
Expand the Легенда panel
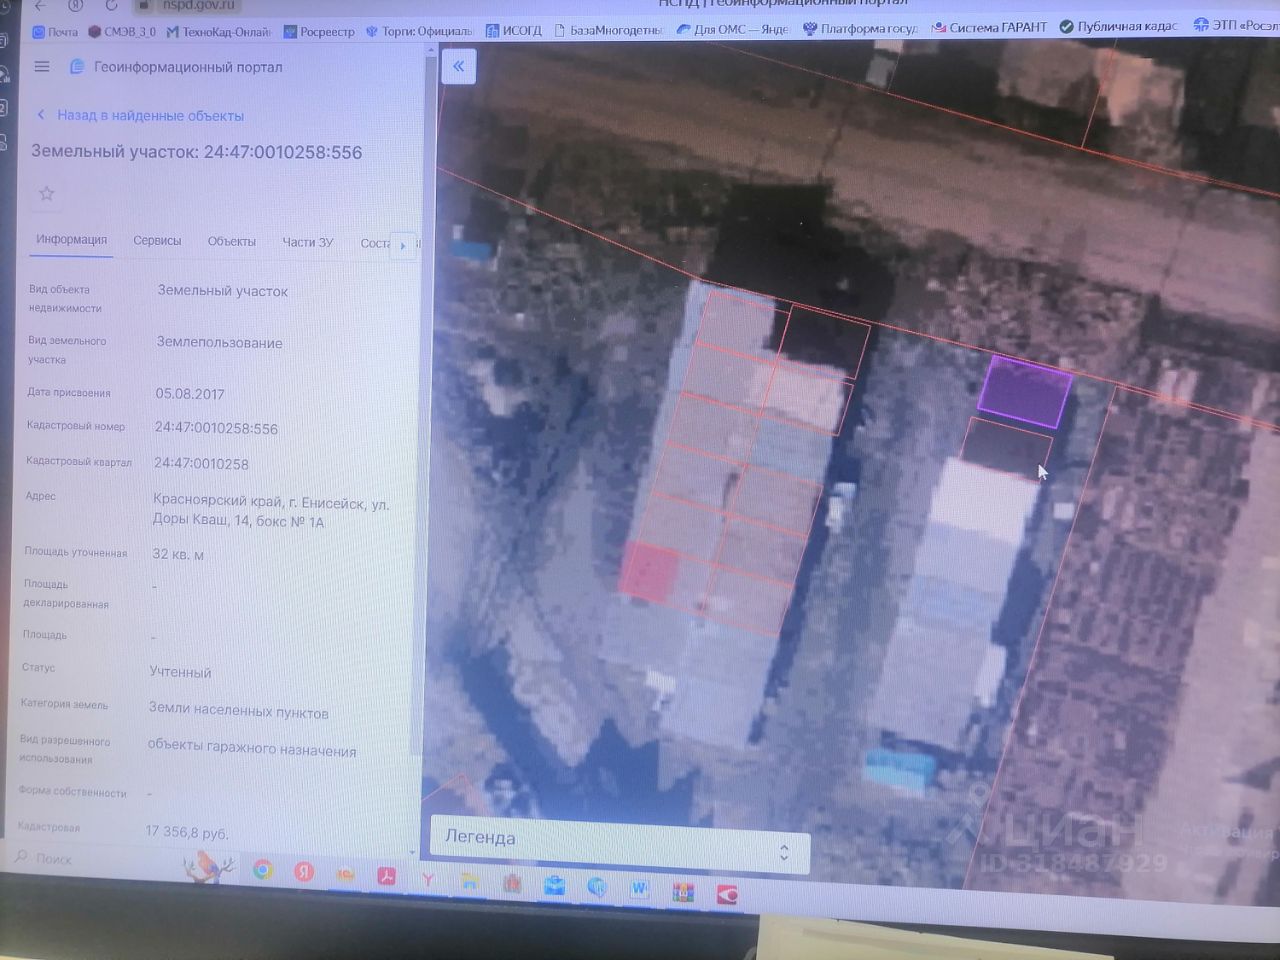tap(618, 843)
